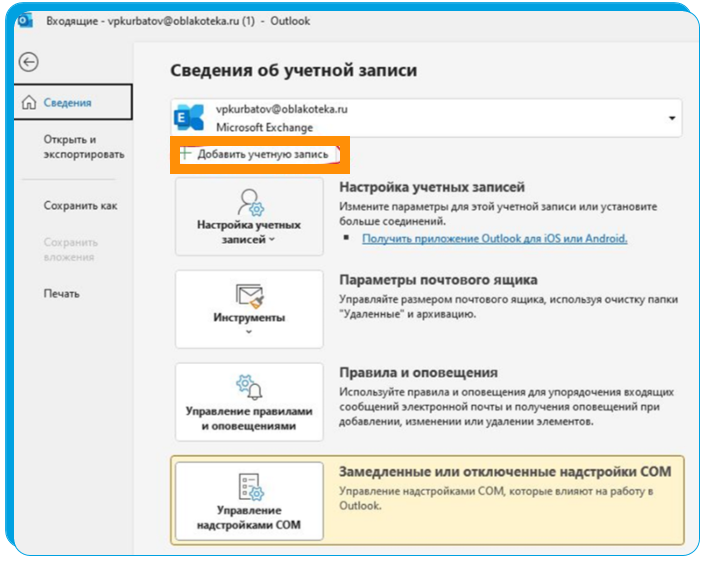
Task: Click the Microsoft Exchange label text
Action: 264,128
